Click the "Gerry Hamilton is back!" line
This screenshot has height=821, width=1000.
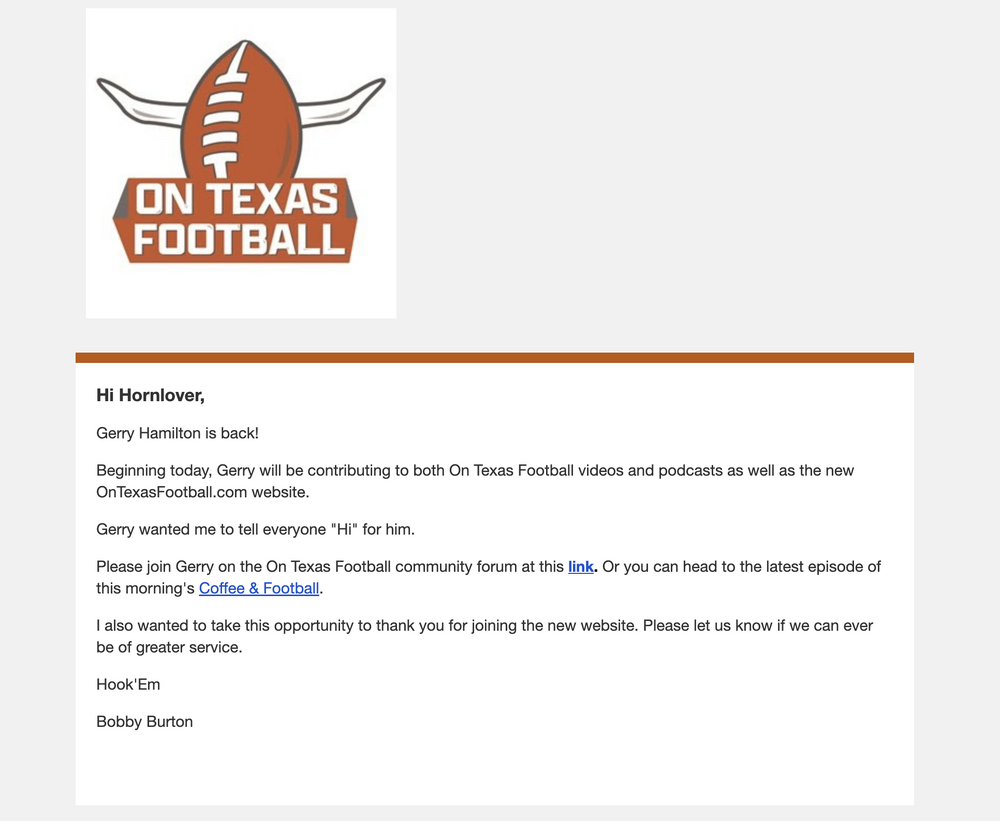177,434
